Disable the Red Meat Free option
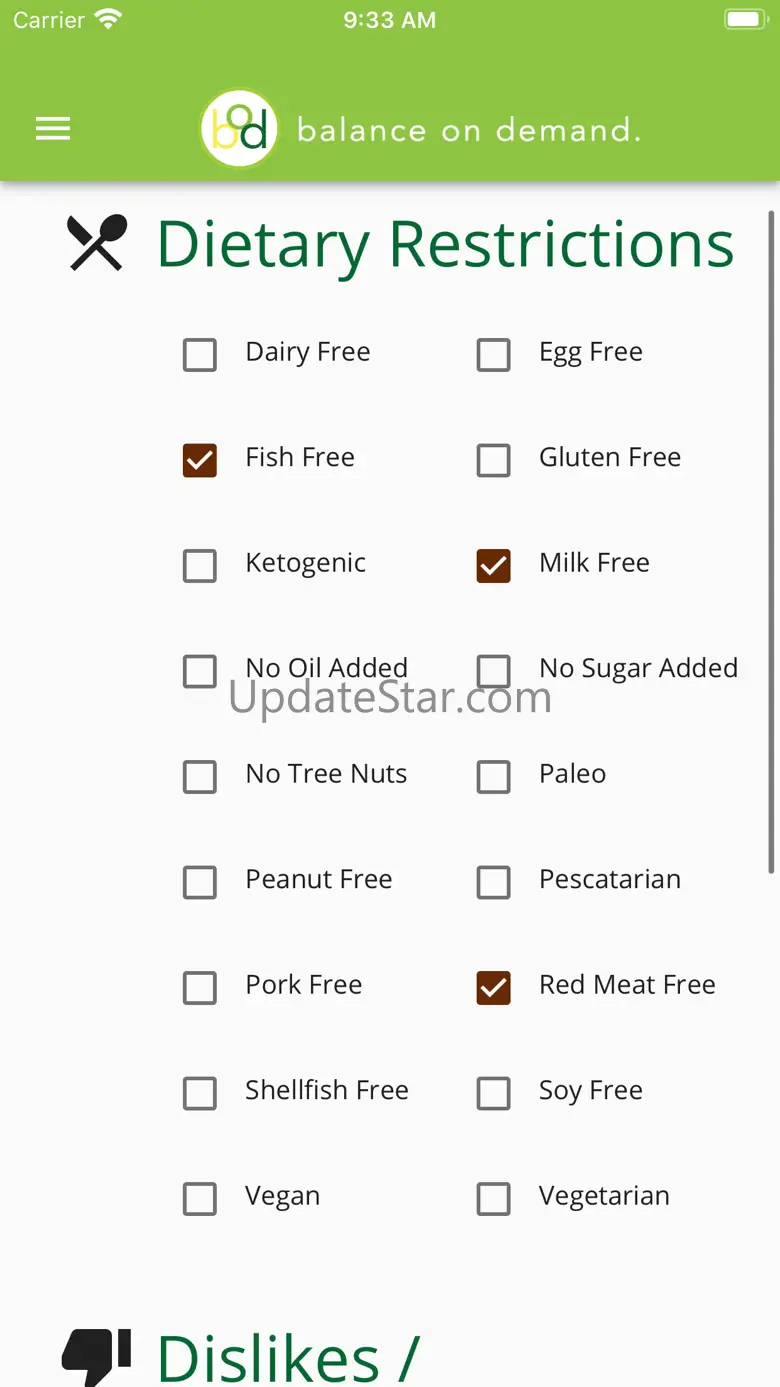 coord(494,988)
